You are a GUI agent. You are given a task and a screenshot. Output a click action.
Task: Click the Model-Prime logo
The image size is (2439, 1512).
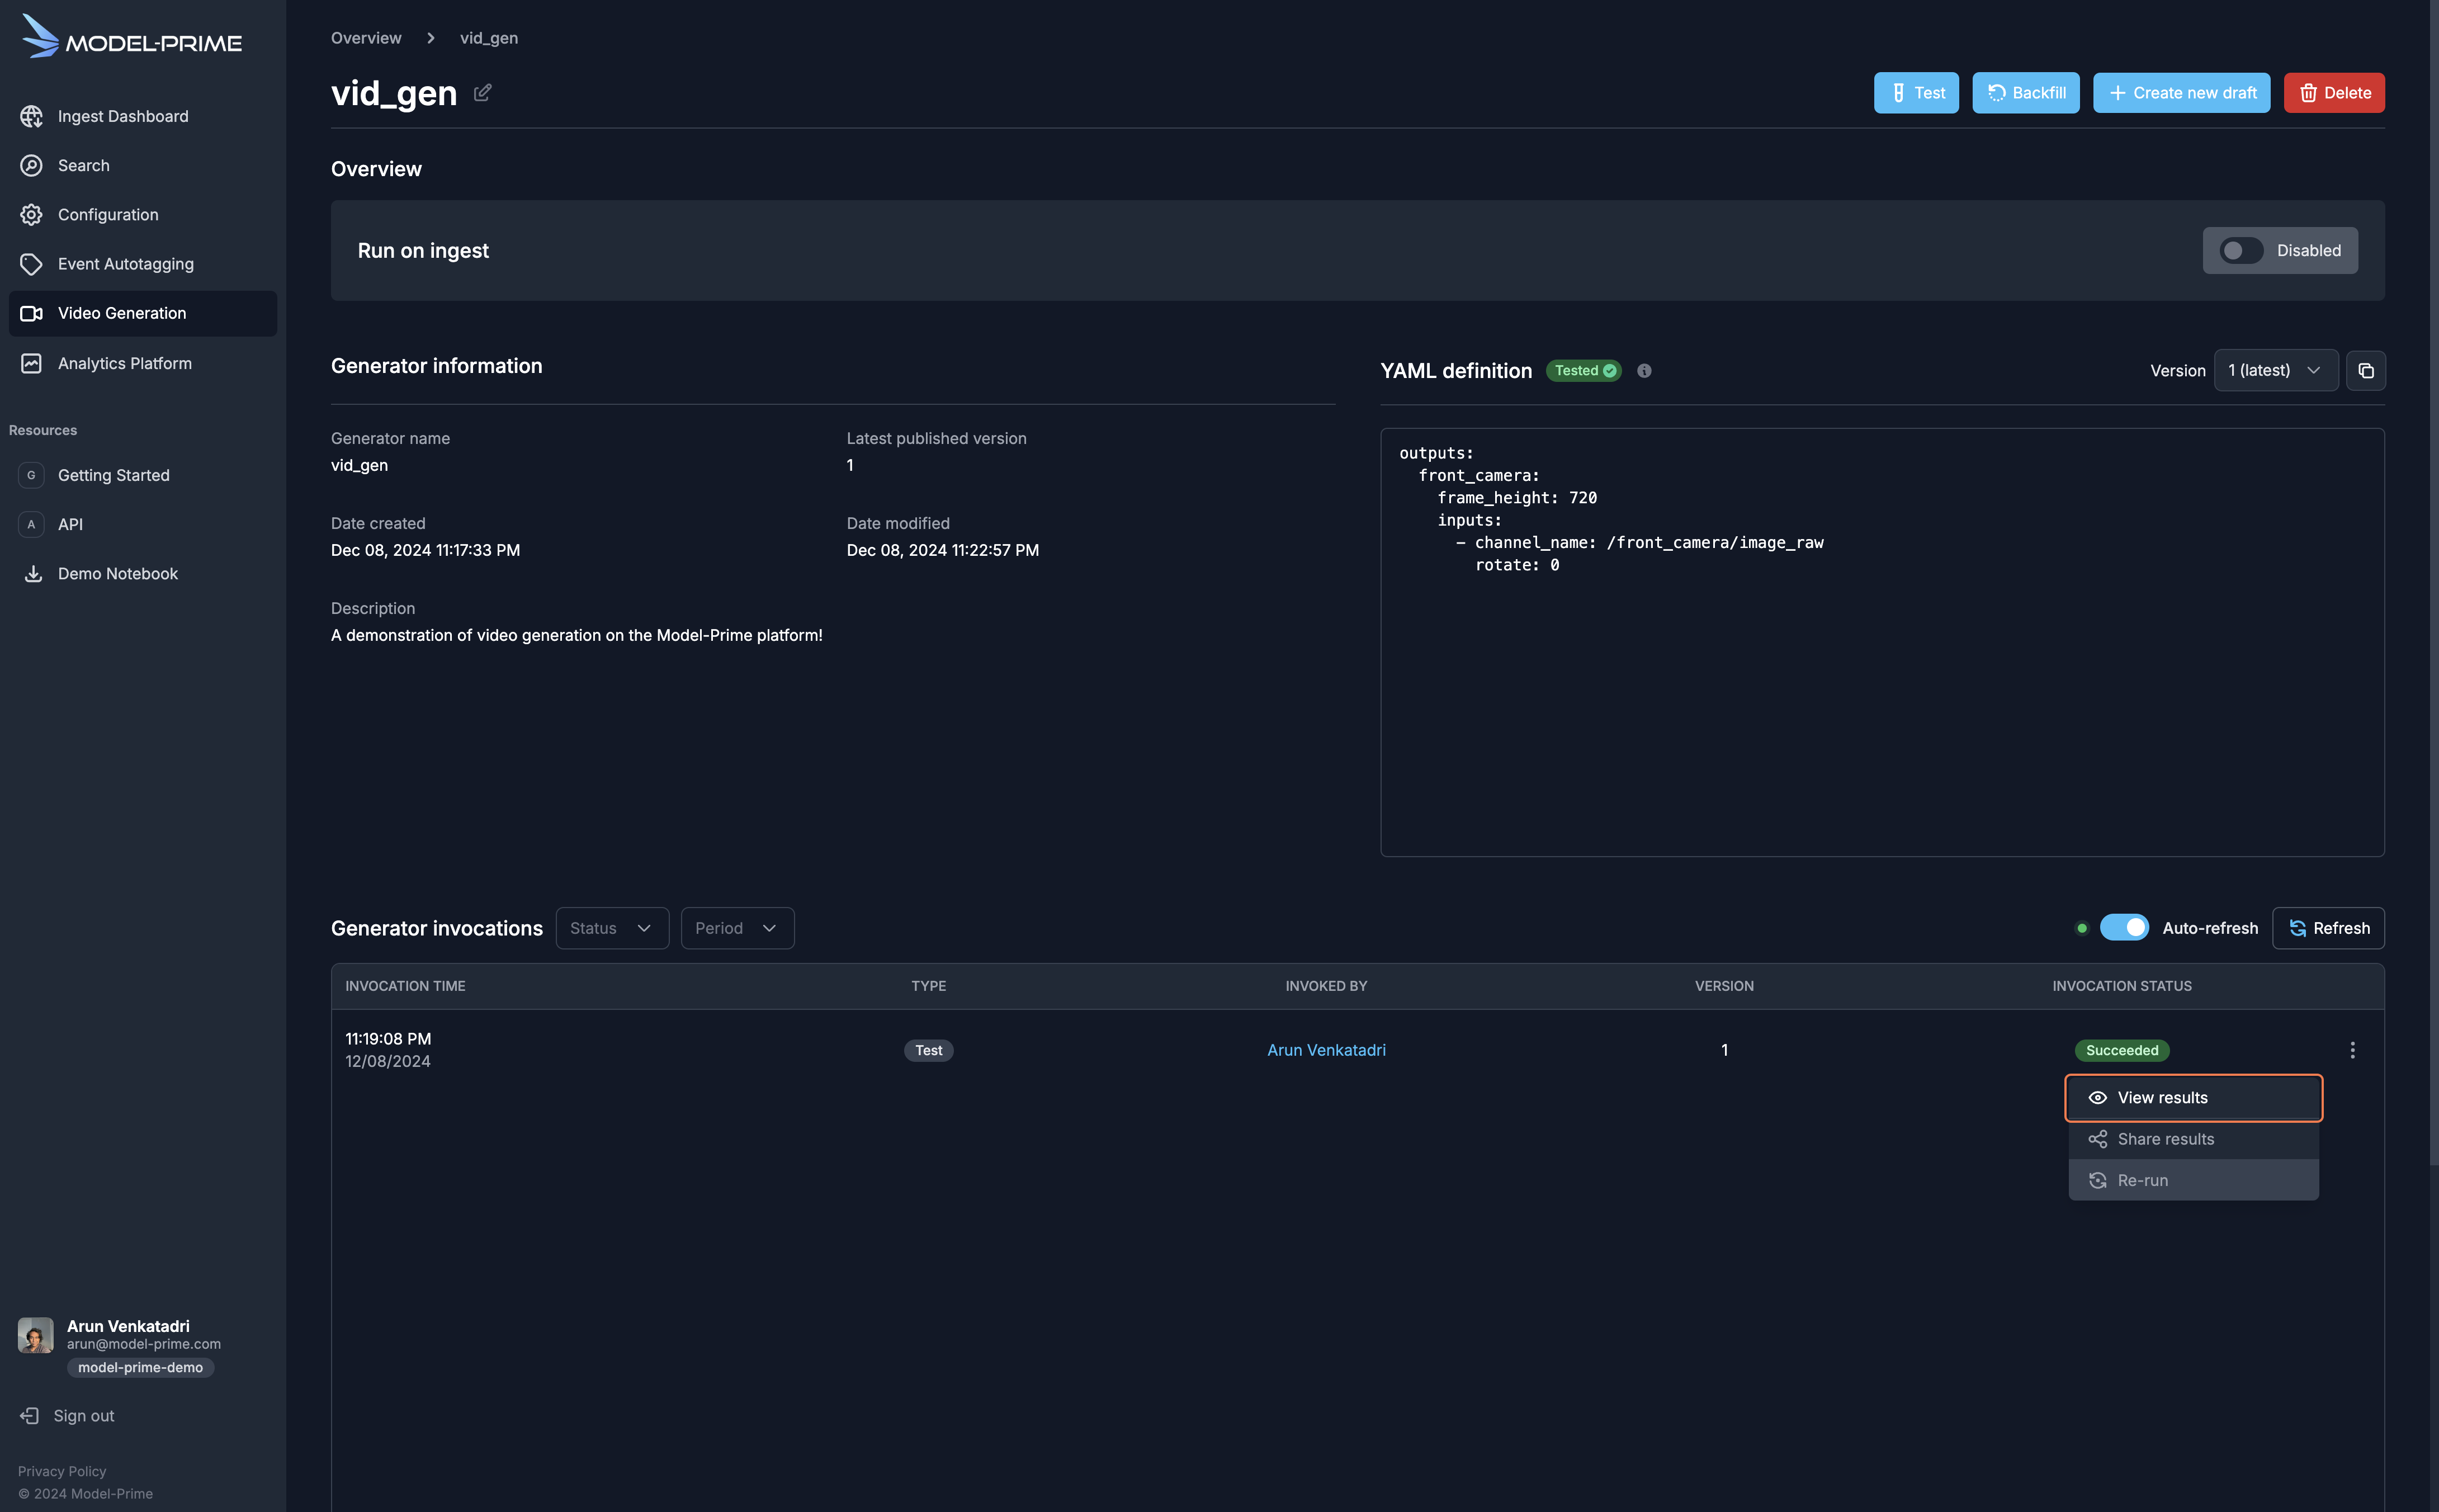[131, 37]
